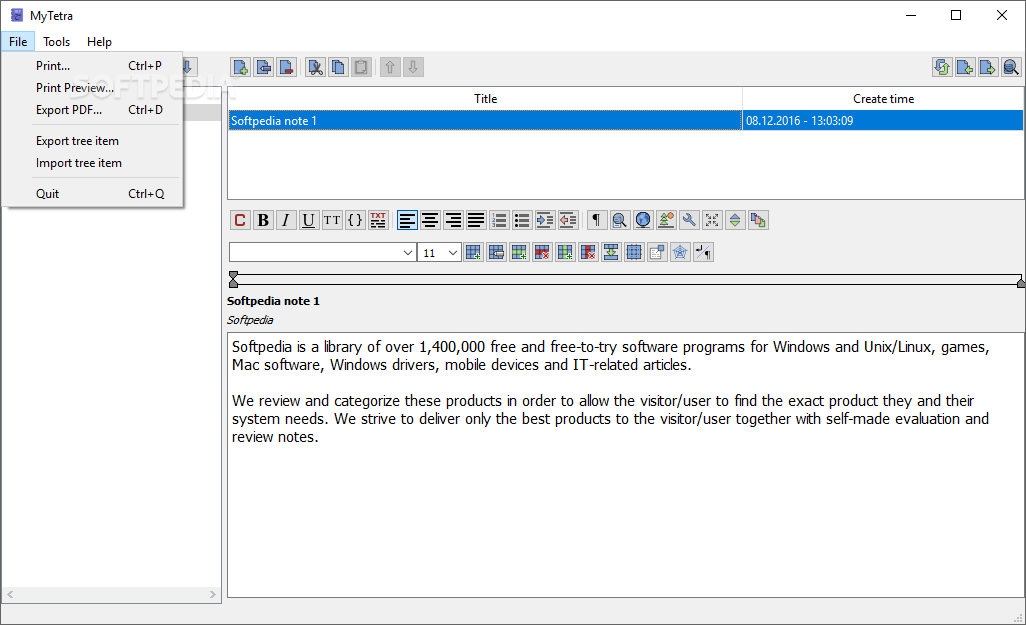Cut the note with the scissors icon
1026x625 pixels.
click(x=315, y=67)
